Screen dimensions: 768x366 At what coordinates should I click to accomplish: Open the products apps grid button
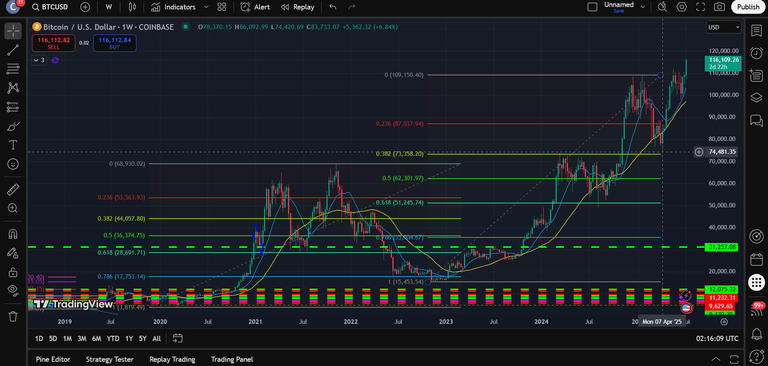point(756,282)
